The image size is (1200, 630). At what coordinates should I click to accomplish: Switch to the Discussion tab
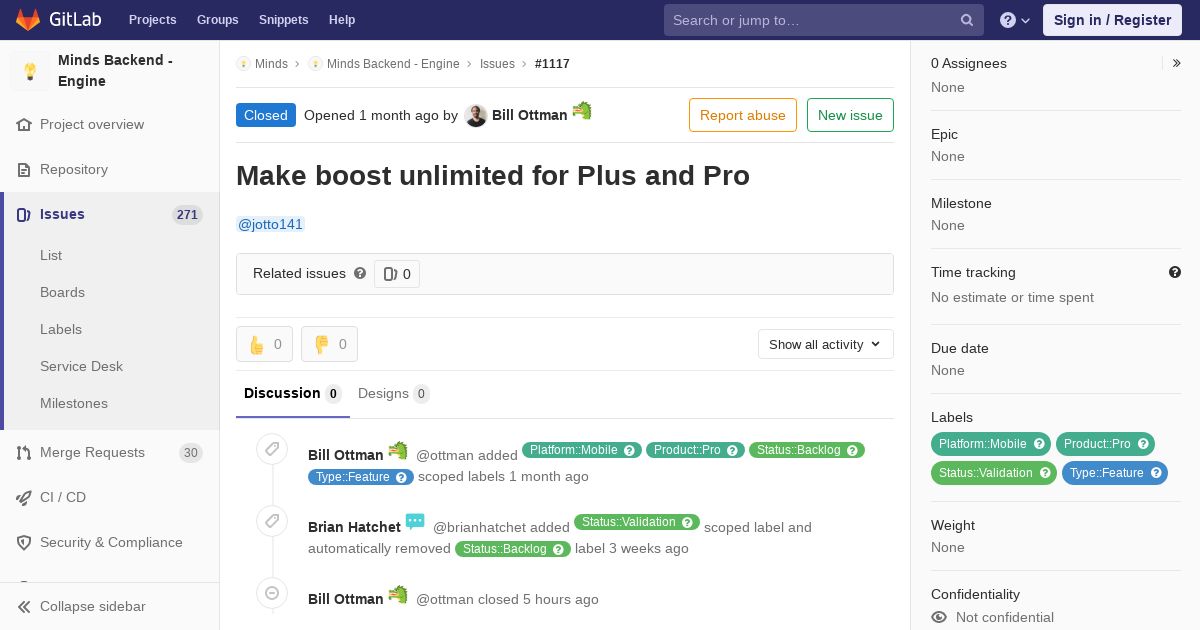pyautogui.click(x=292, y=393)
